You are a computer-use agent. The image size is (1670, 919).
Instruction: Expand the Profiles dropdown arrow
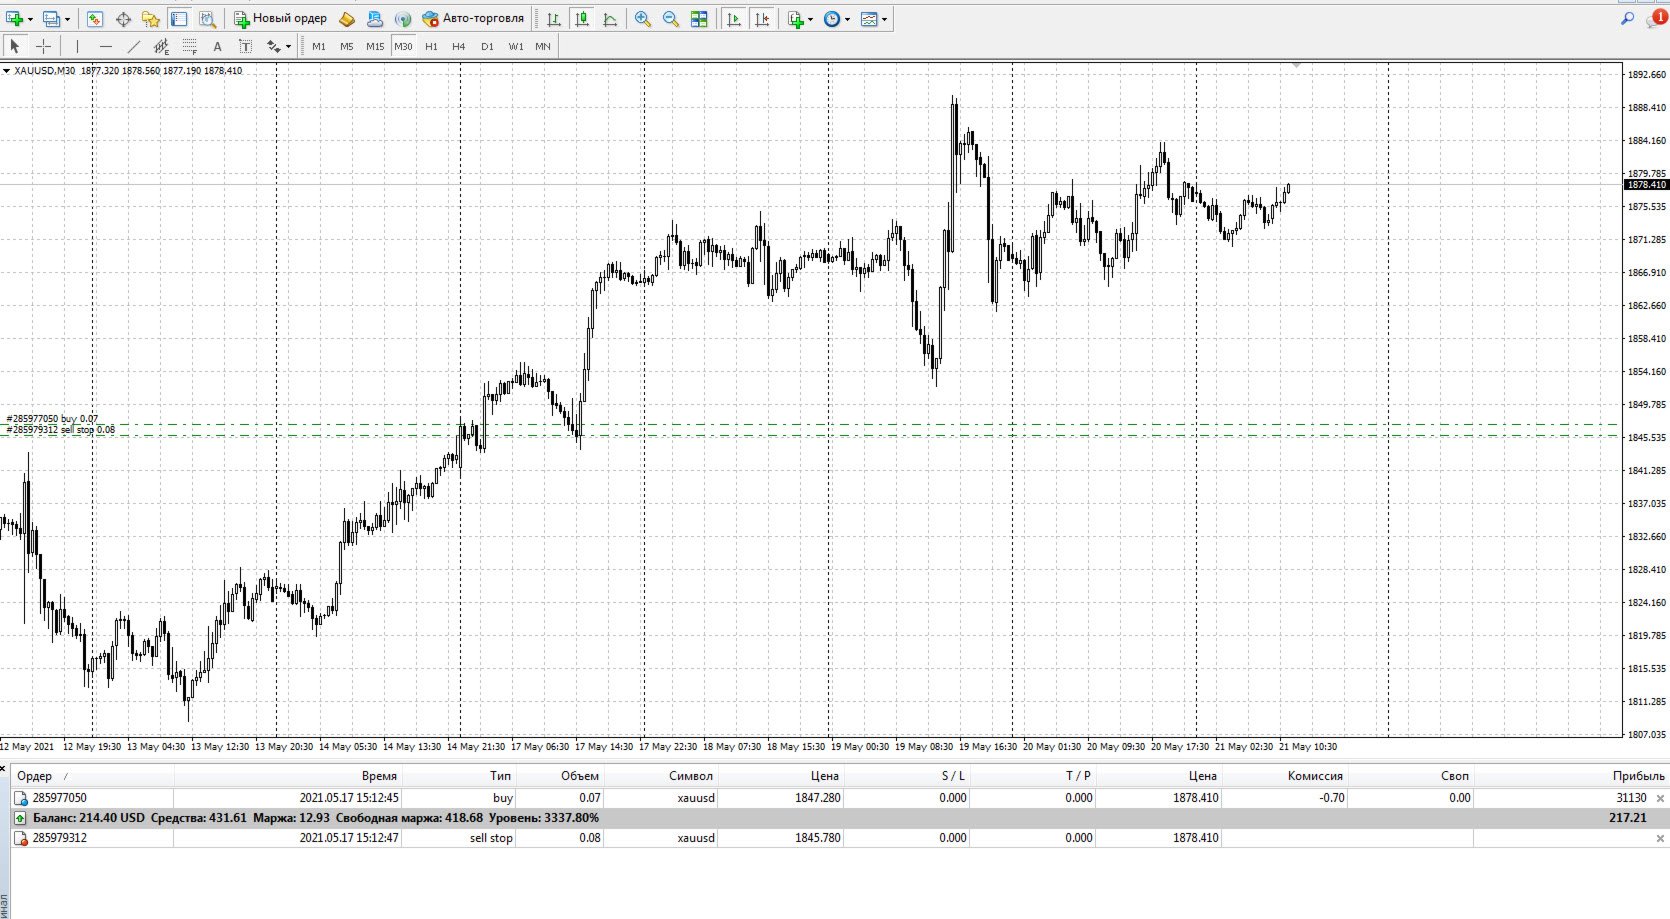click(x=66, y=19)
